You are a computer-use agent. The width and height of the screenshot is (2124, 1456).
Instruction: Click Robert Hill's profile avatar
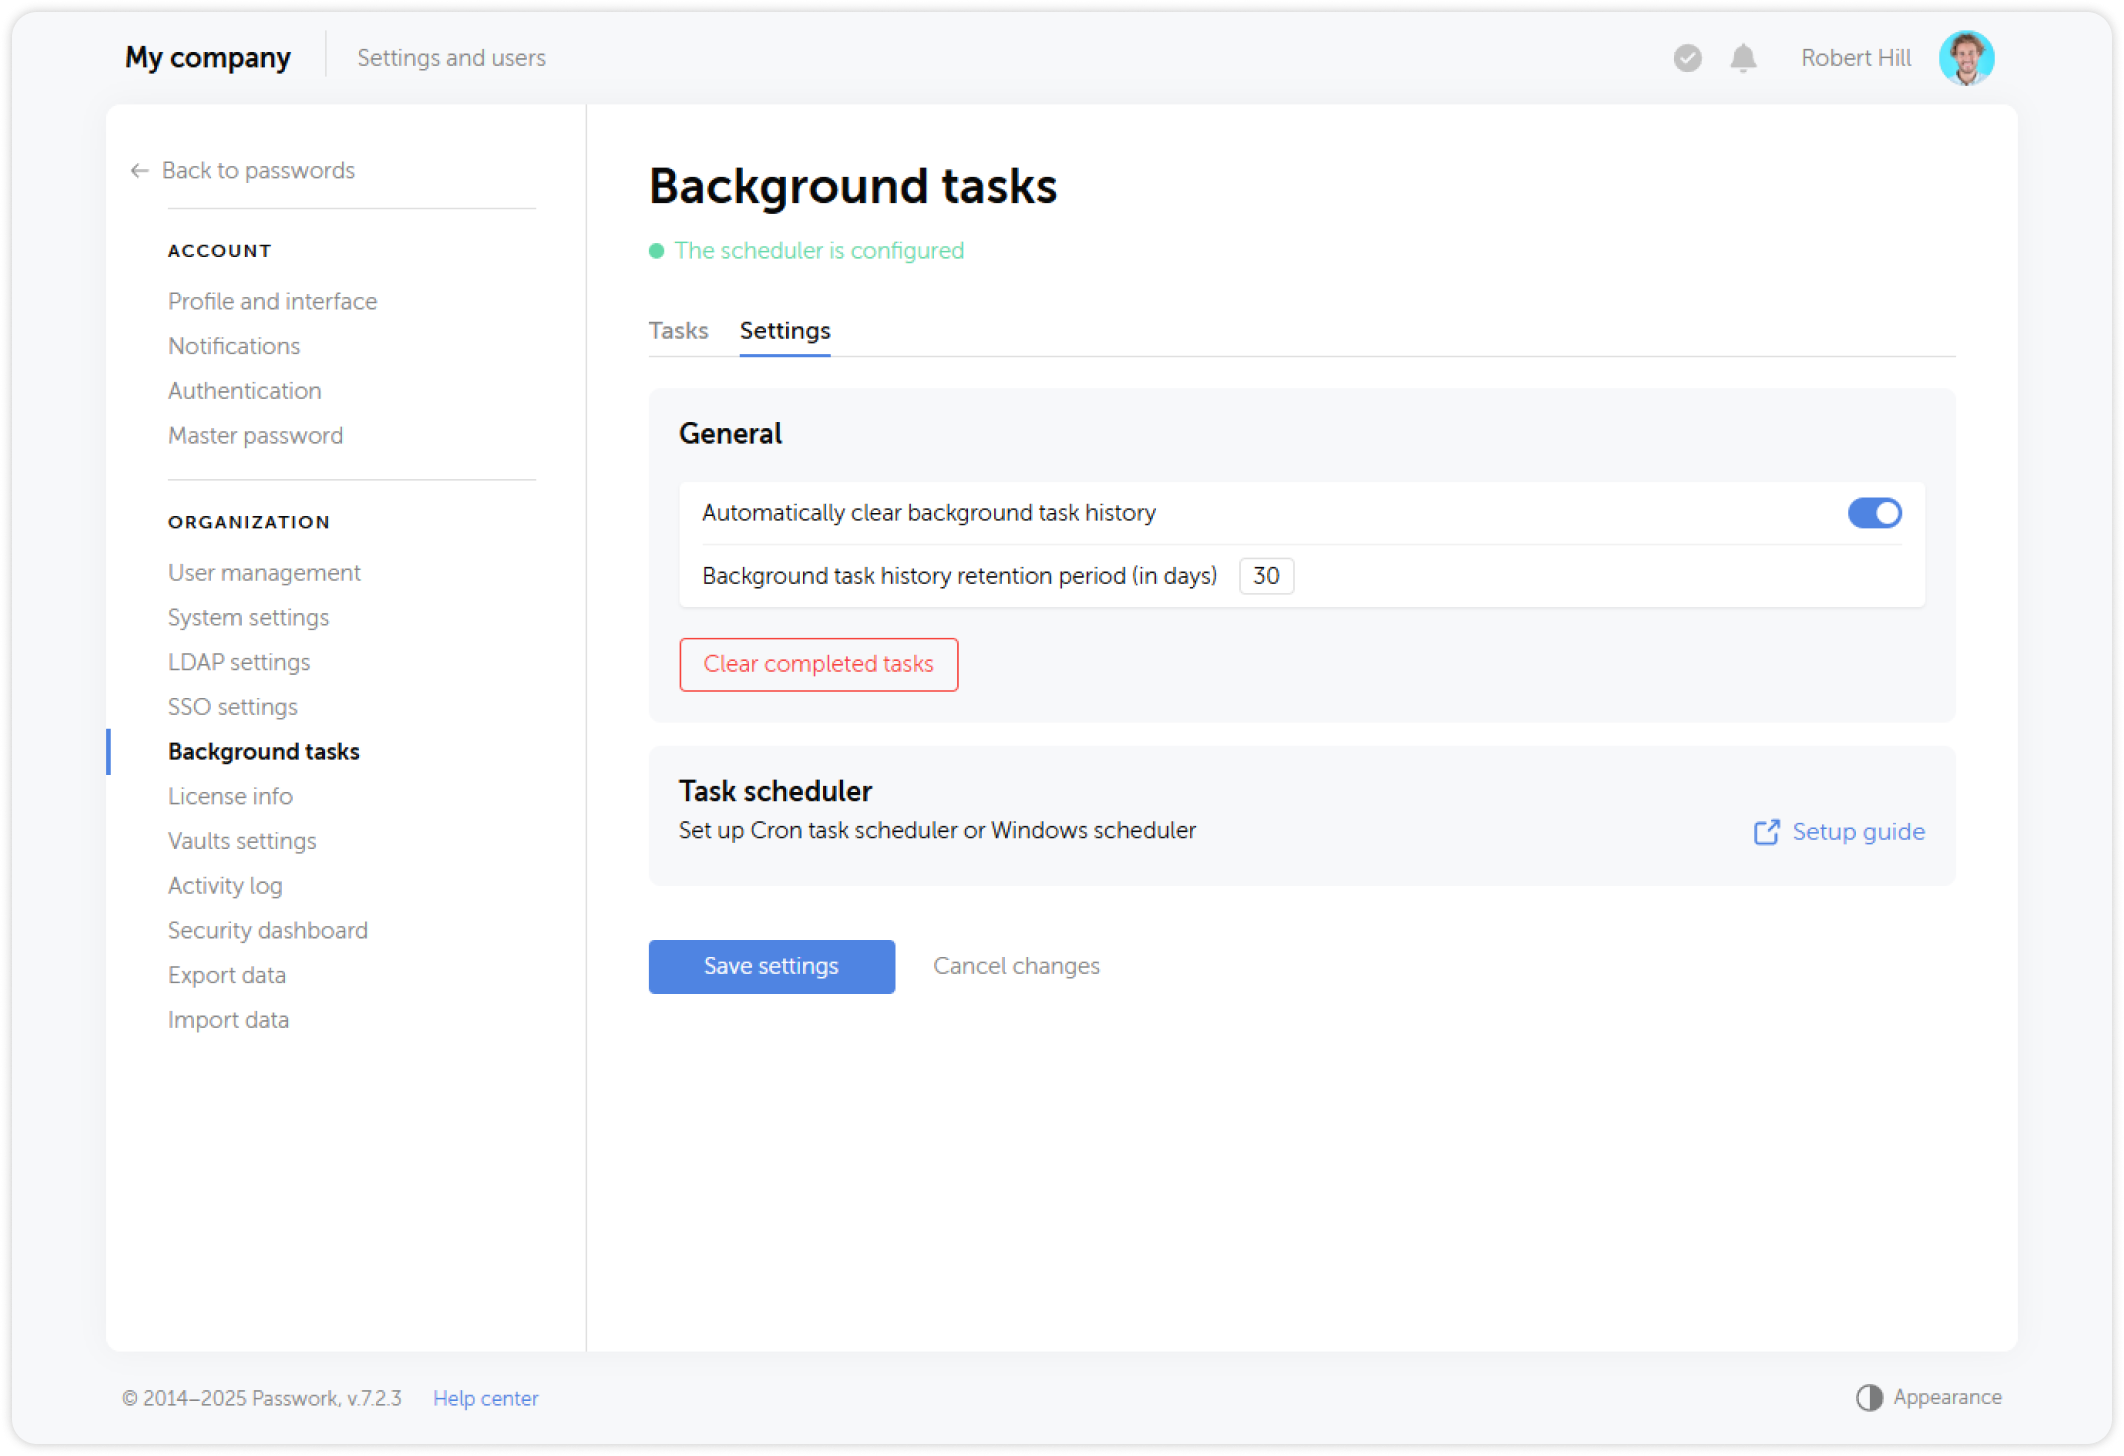click(x=1965, y=58)
